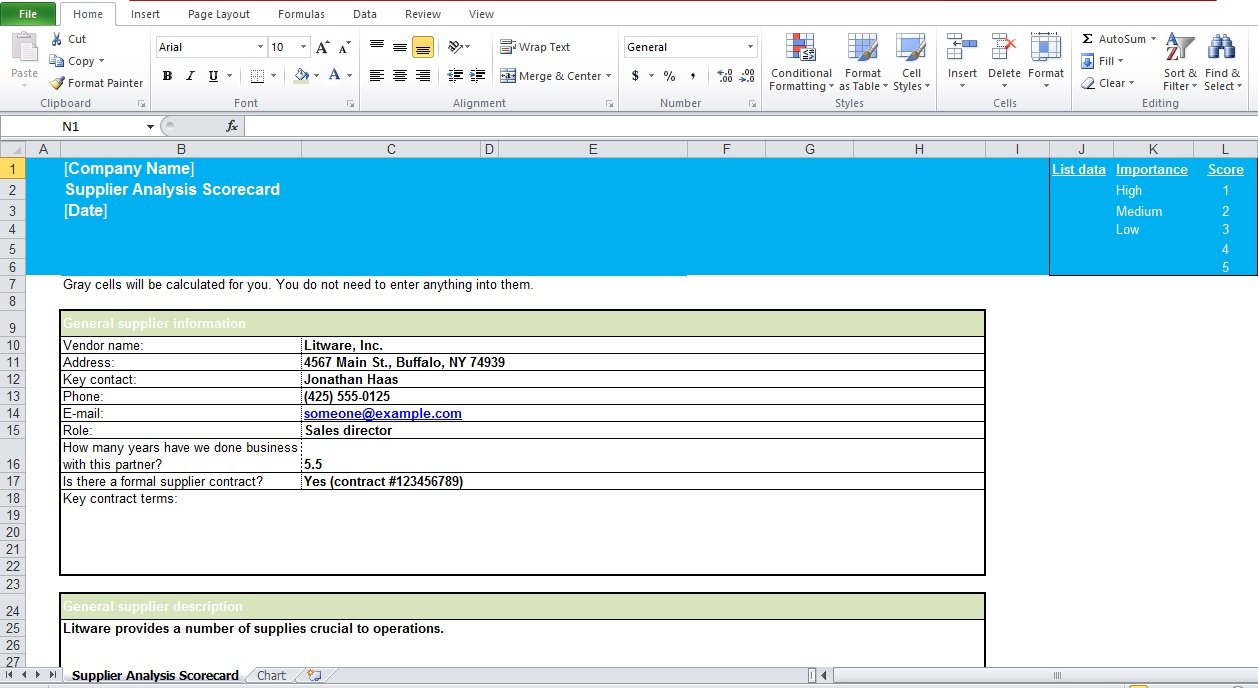Switch to the Page Layout tab
Image resolution: width=1258 pixels, height=688 pixels.
[x=219, y=14]
